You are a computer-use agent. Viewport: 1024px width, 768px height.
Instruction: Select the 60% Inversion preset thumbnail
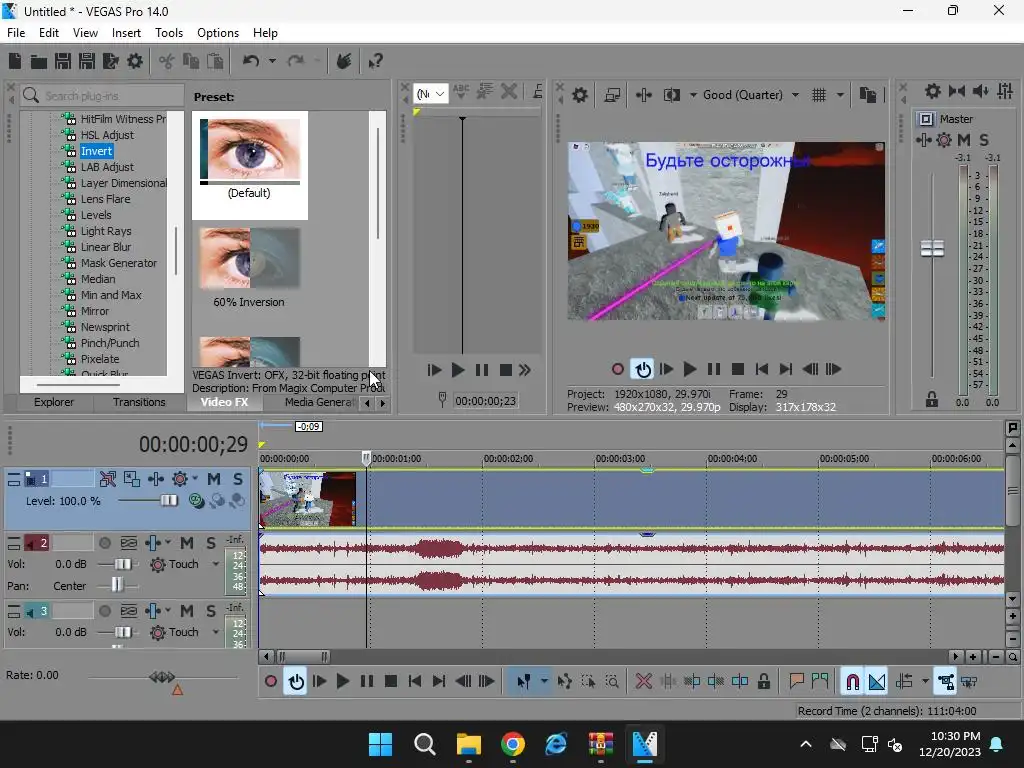(x=249, y=259)
